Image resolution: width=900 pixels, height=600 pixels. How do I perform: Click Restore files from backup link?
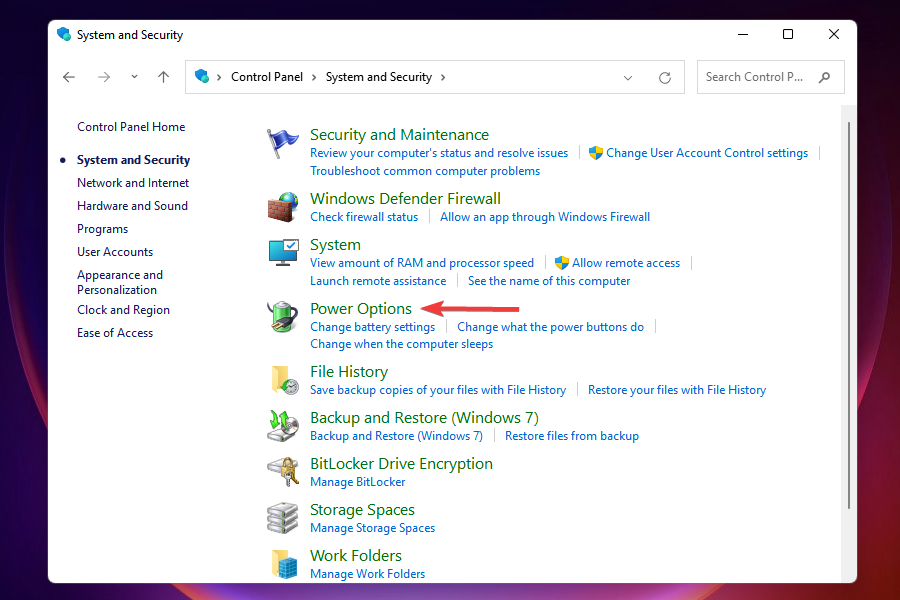click(572, 436)
